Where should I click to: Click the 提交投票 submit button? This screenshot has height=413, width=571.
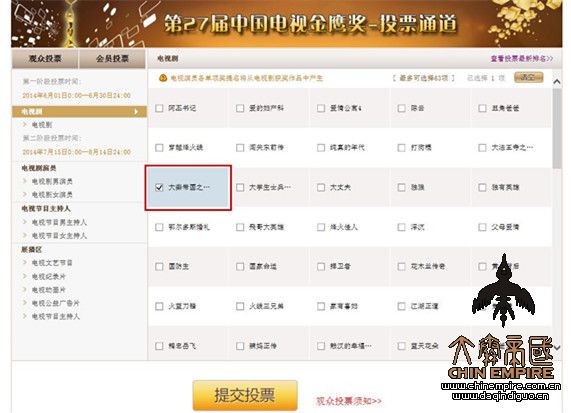245,395
